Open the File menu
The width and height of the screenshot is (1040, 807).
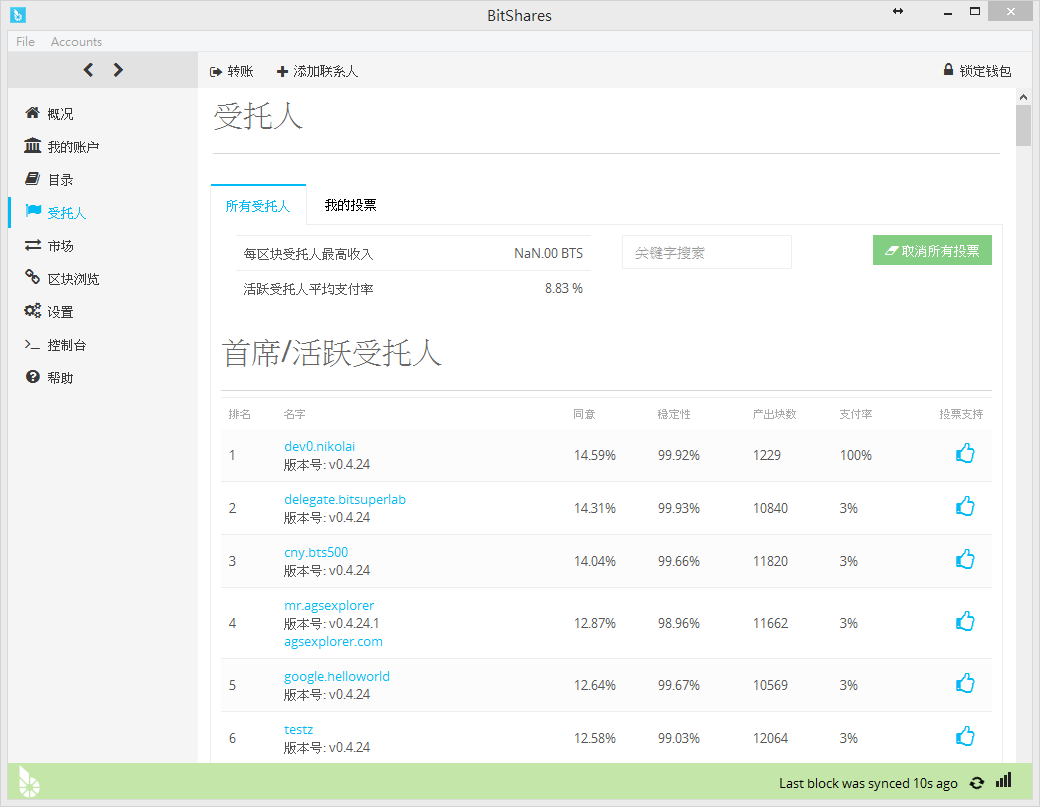pyautogui.click(x=25, y=42)
